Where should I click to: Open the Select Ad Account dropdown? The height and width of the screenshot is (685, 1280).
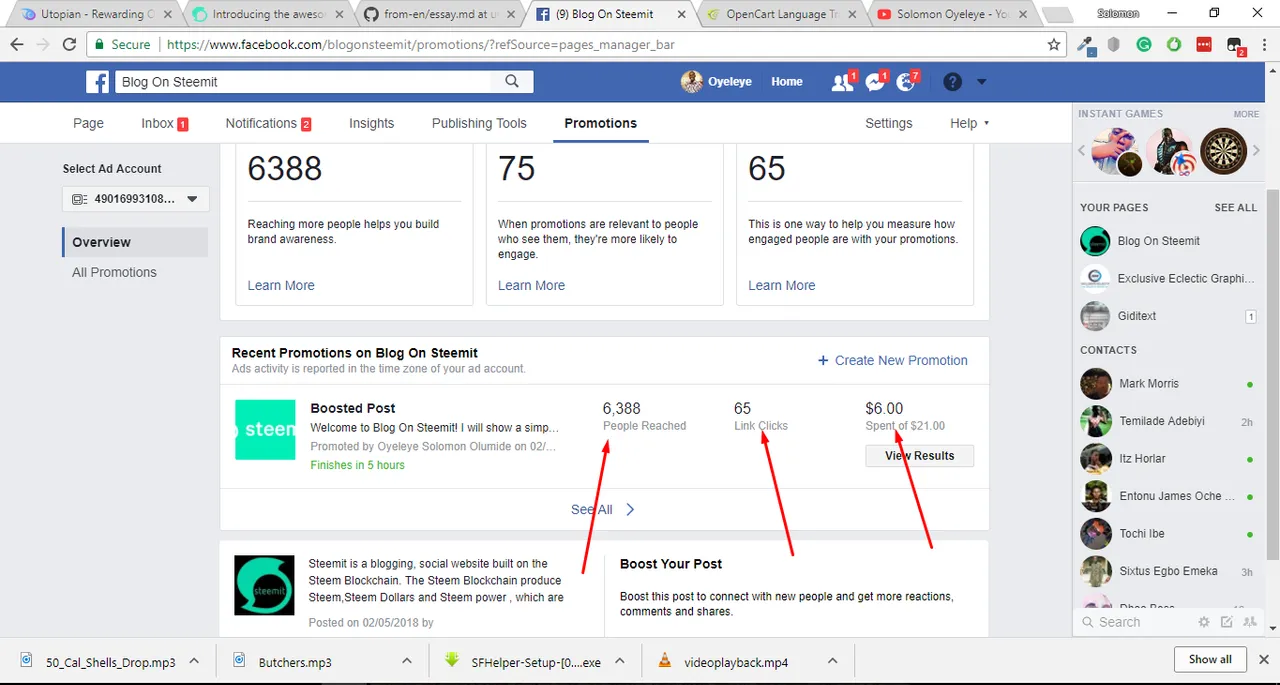point(135,199)
